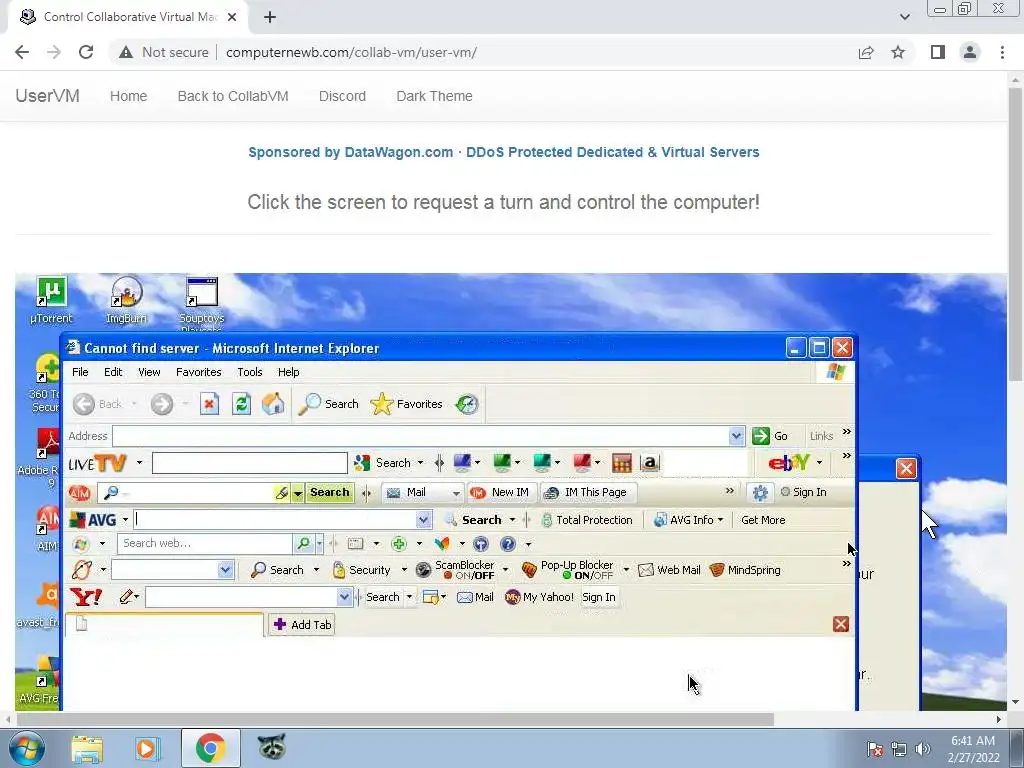Click the AIM logo on AIM toolbar
This screenshot has width=1024, height=768.
[x=80, y=492]
